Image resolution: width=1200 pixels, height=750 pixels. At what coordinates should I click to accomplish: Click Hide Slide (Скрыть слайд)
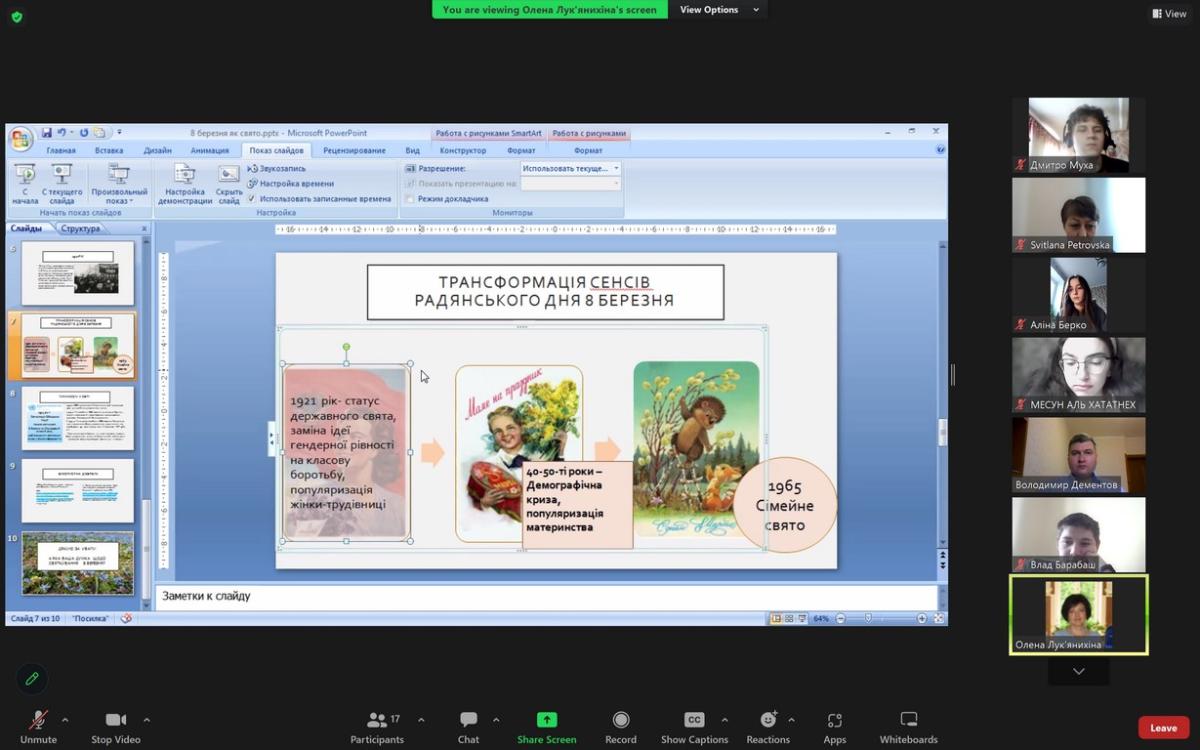(229, 184)
